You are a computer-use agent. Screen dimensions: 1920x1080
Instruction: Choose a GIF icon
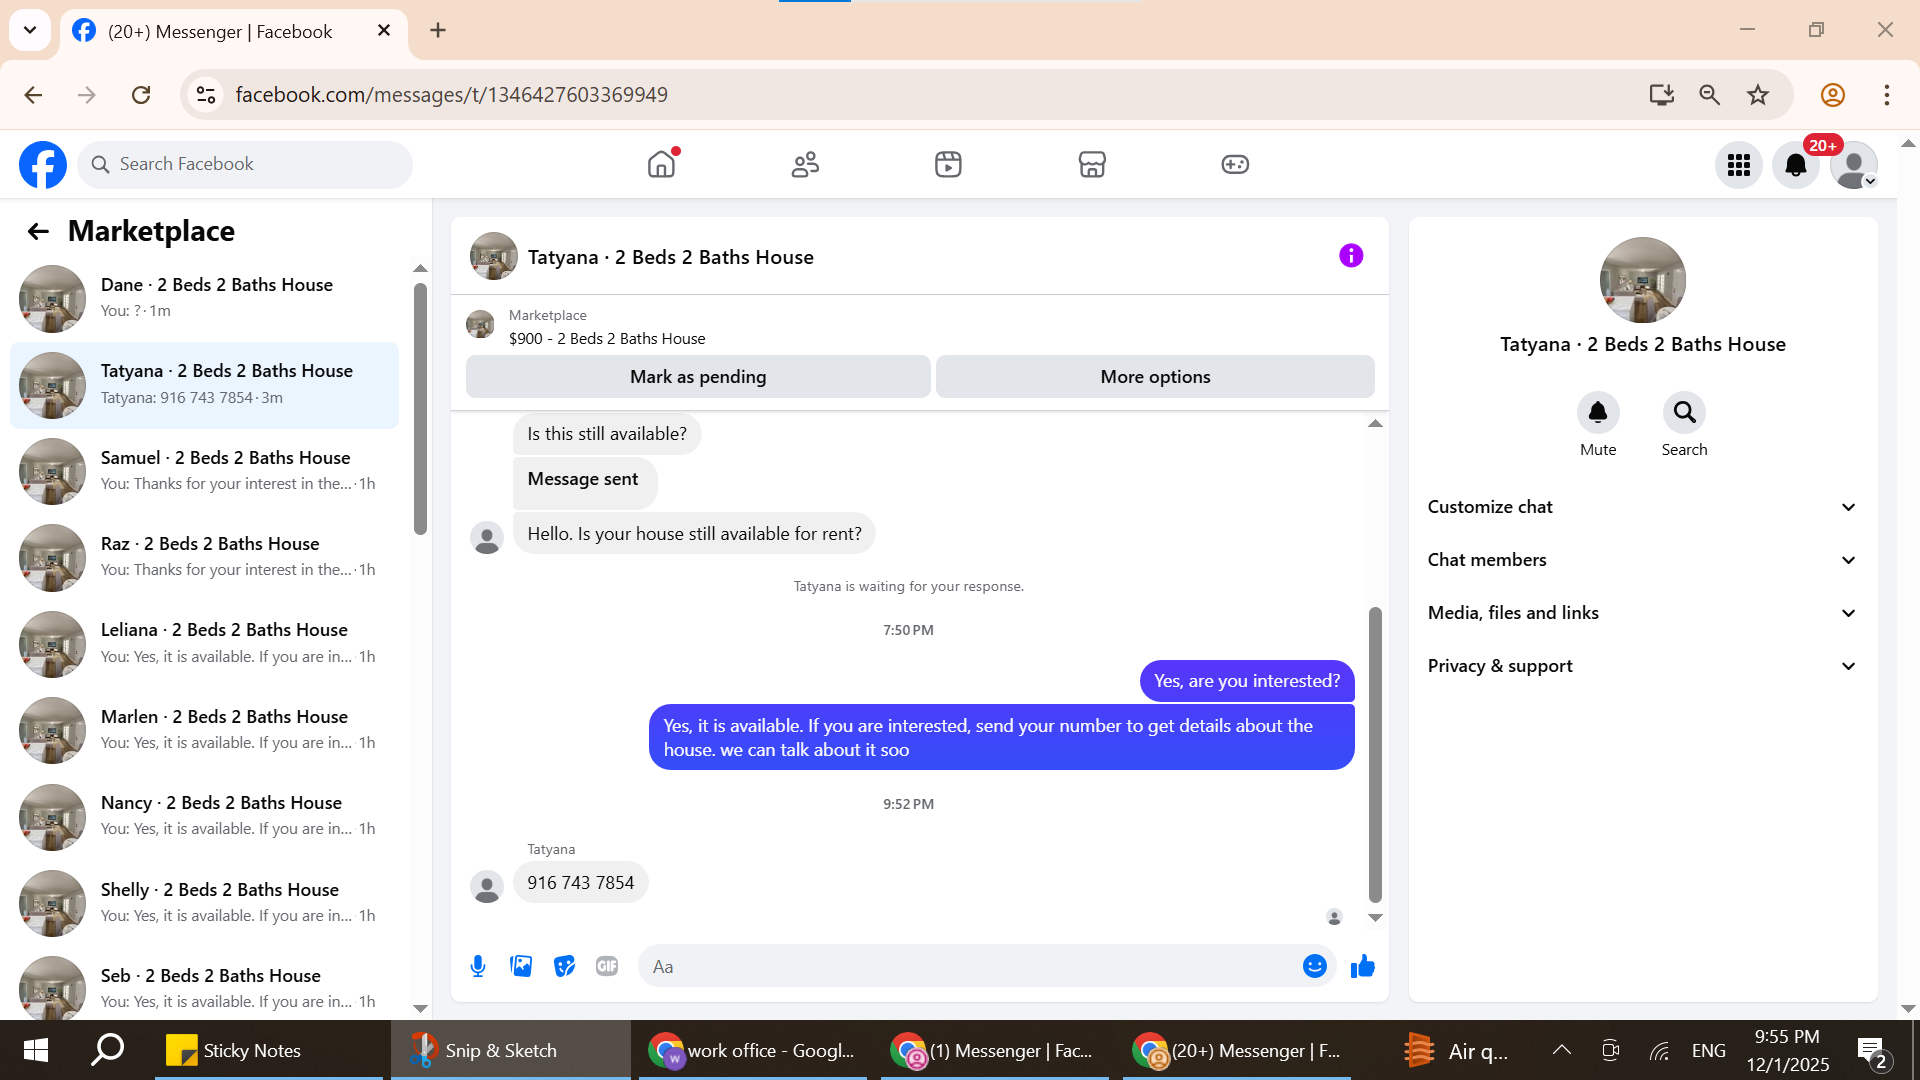pos(607,966)
